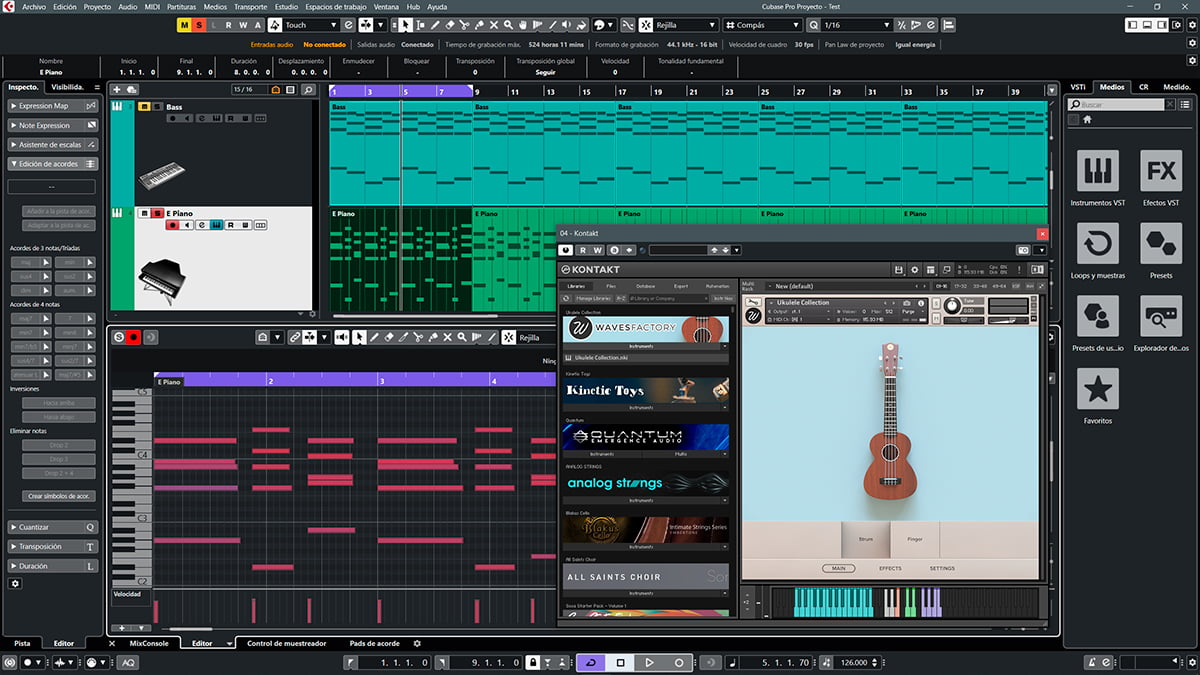
Task: Open the Compás grid type dropdown
Action: (x=763, y=25)
